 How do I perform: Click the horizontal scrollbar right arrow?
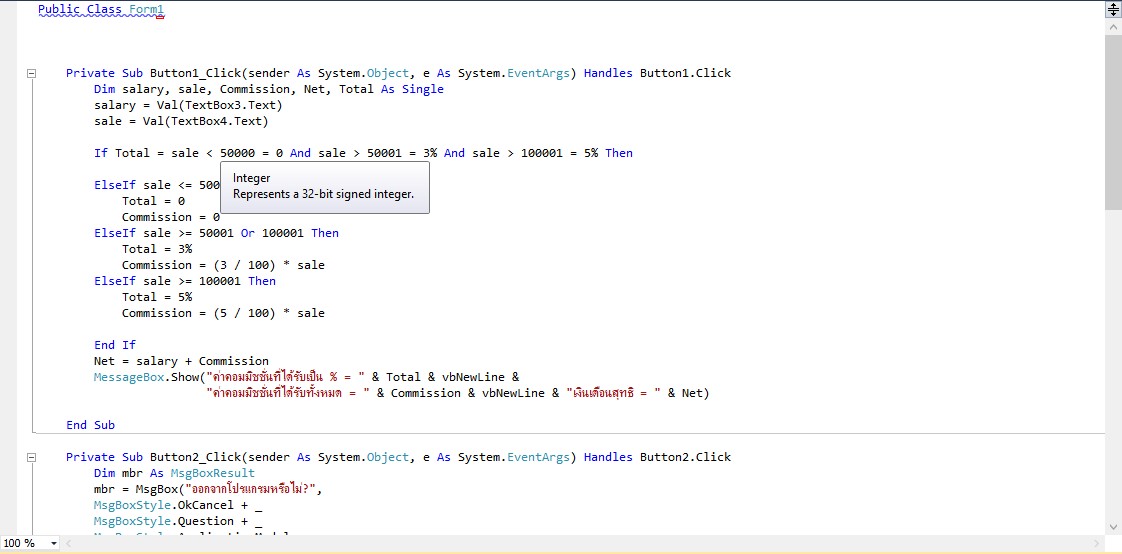[1098, 543]
